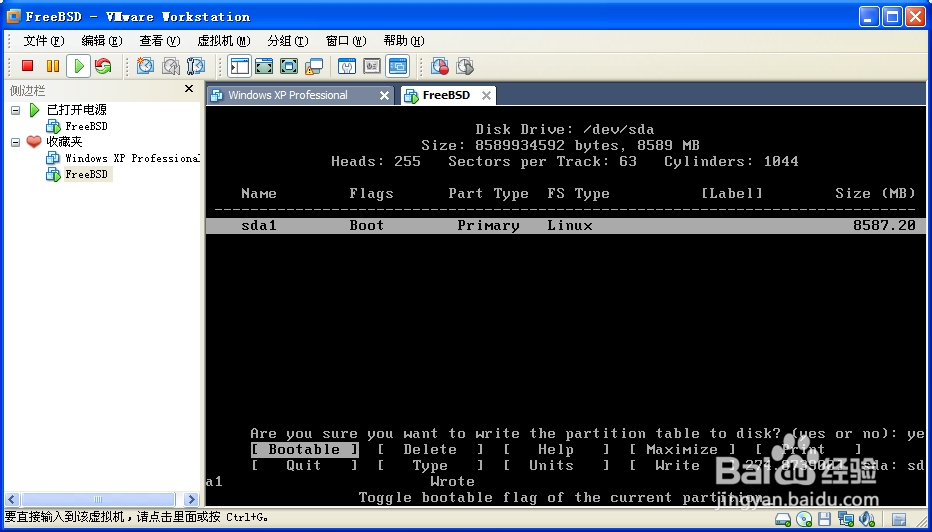The height and width of the screenshot is (532, 932).
Task: Select the 收藏夹 tree node
Action: pyautogui.click(x=64, y=142)
